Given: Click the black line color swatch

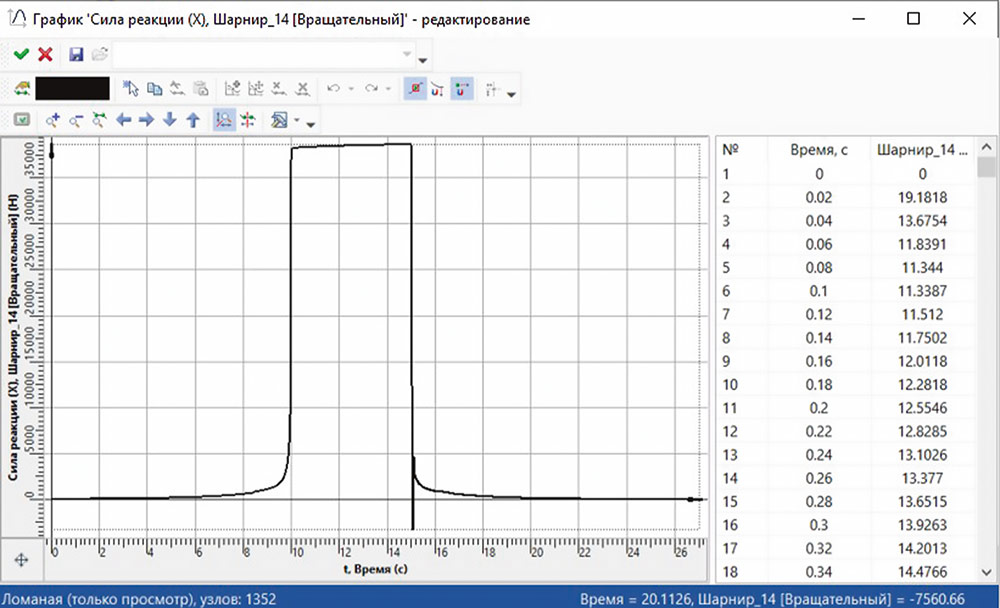Looking at the screenshot, I should click(x=72, y=89).
